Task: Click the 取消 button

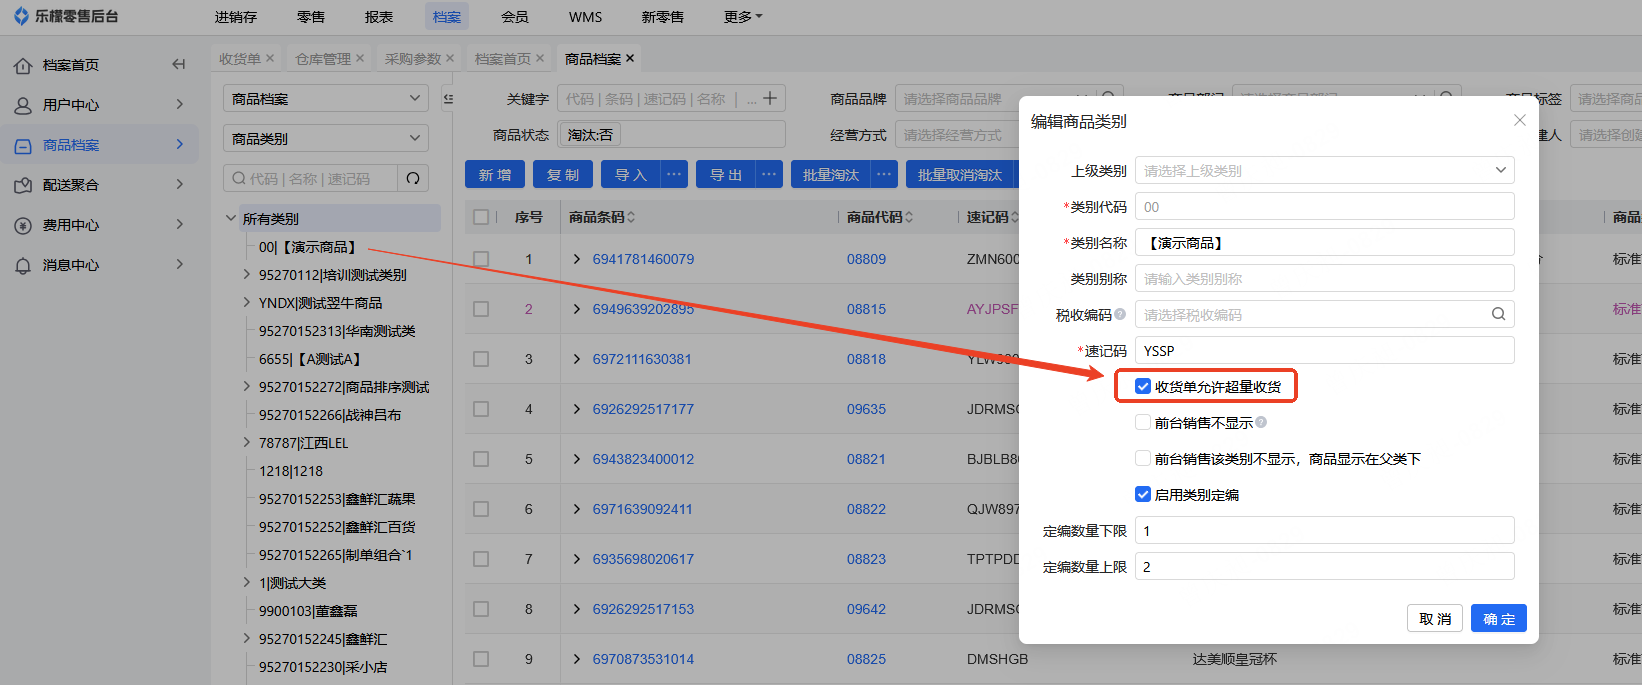Action: click(1435, 618)
